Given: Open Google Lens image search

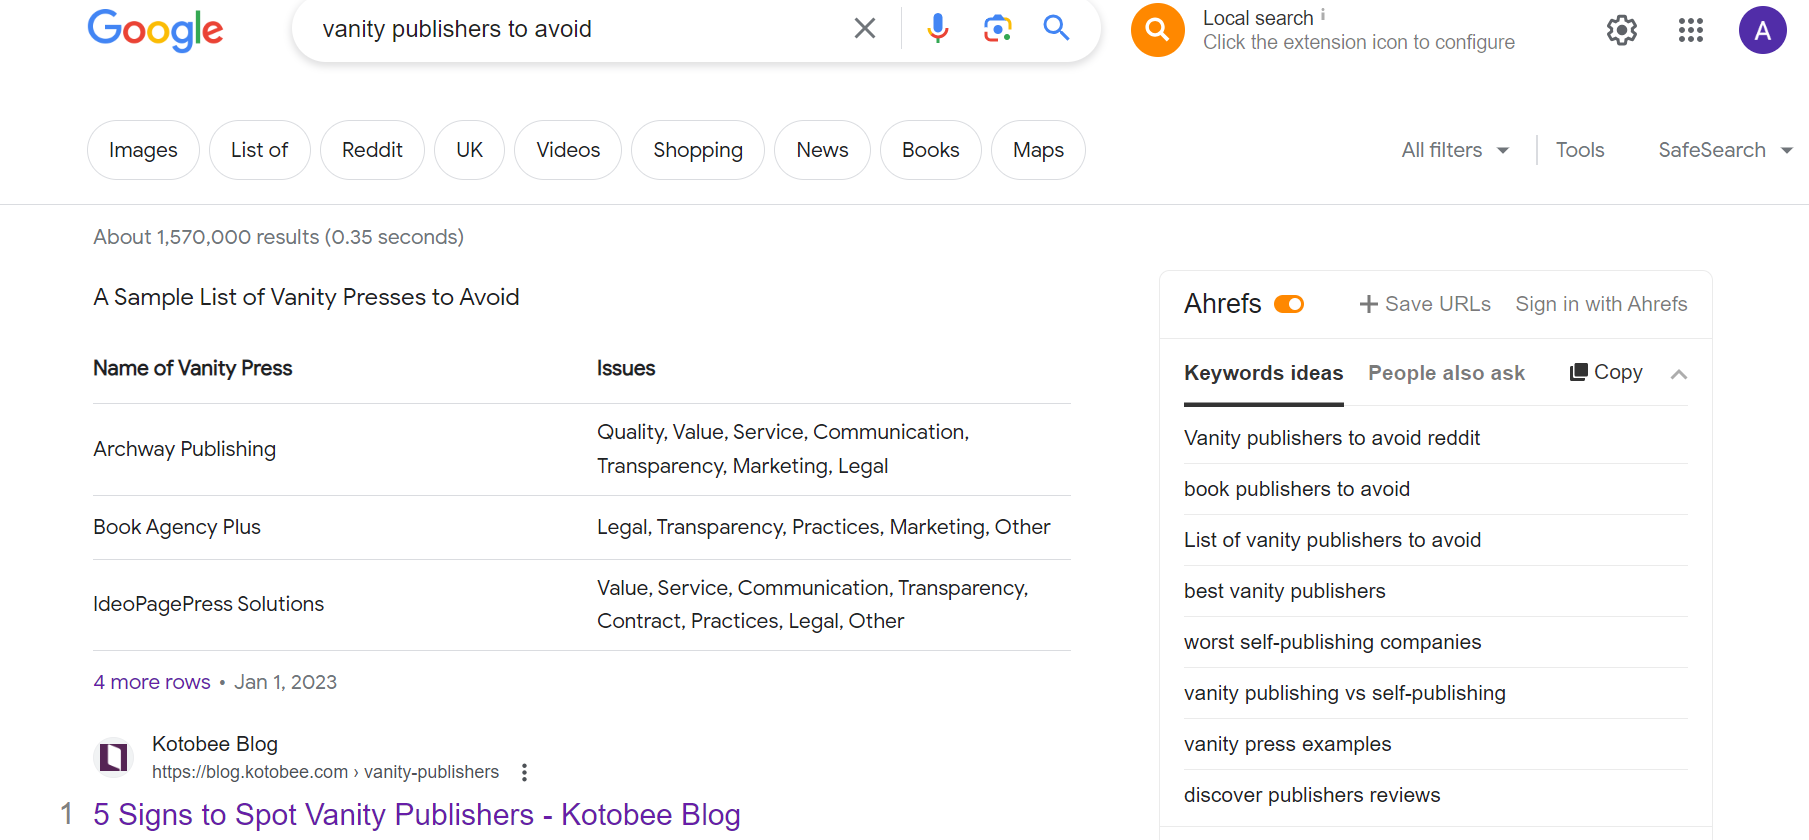Looking at the screenshot, I should tap(997, 28).
